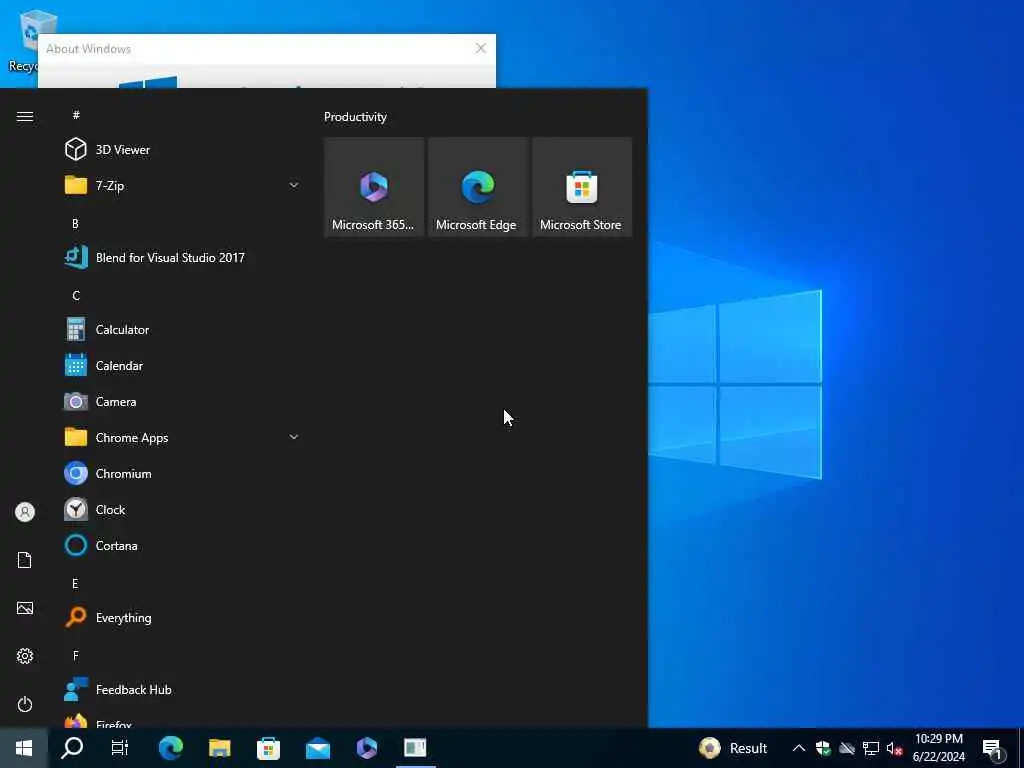Open Microsoft 365 from the taskbar
Screen dimensions: 1024x768
click(x=367, y=748)
